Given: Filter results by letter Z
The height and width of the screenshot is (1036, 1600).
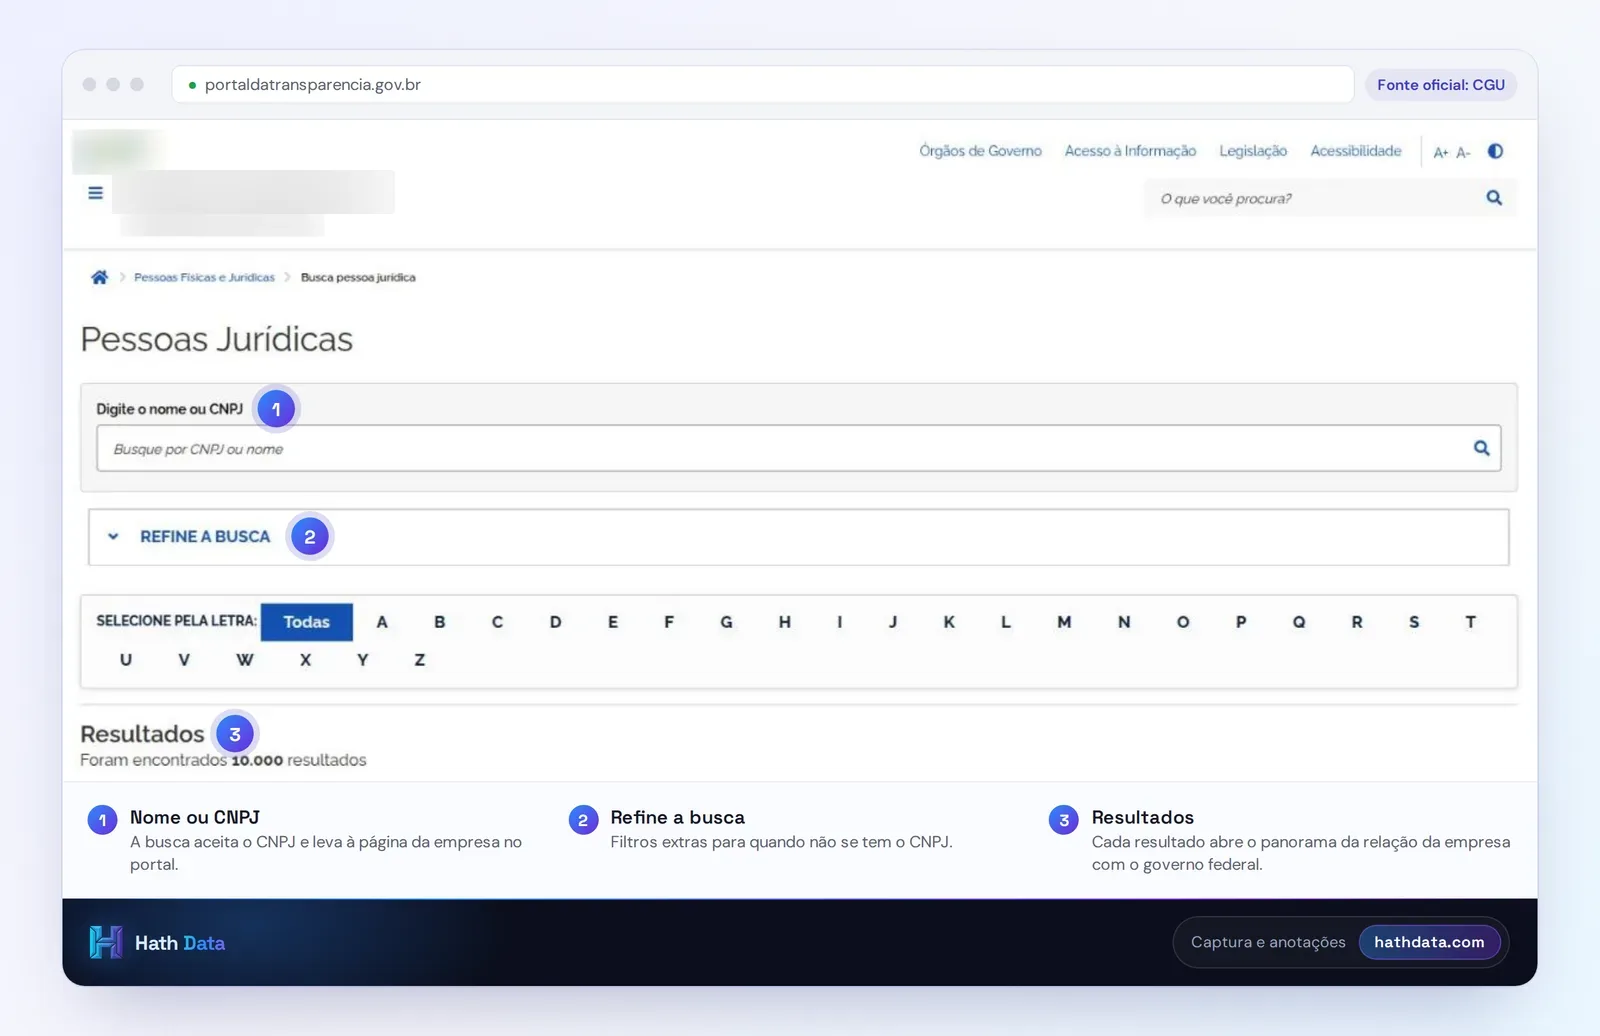Looking at the screenshot, I should [419, 660].
